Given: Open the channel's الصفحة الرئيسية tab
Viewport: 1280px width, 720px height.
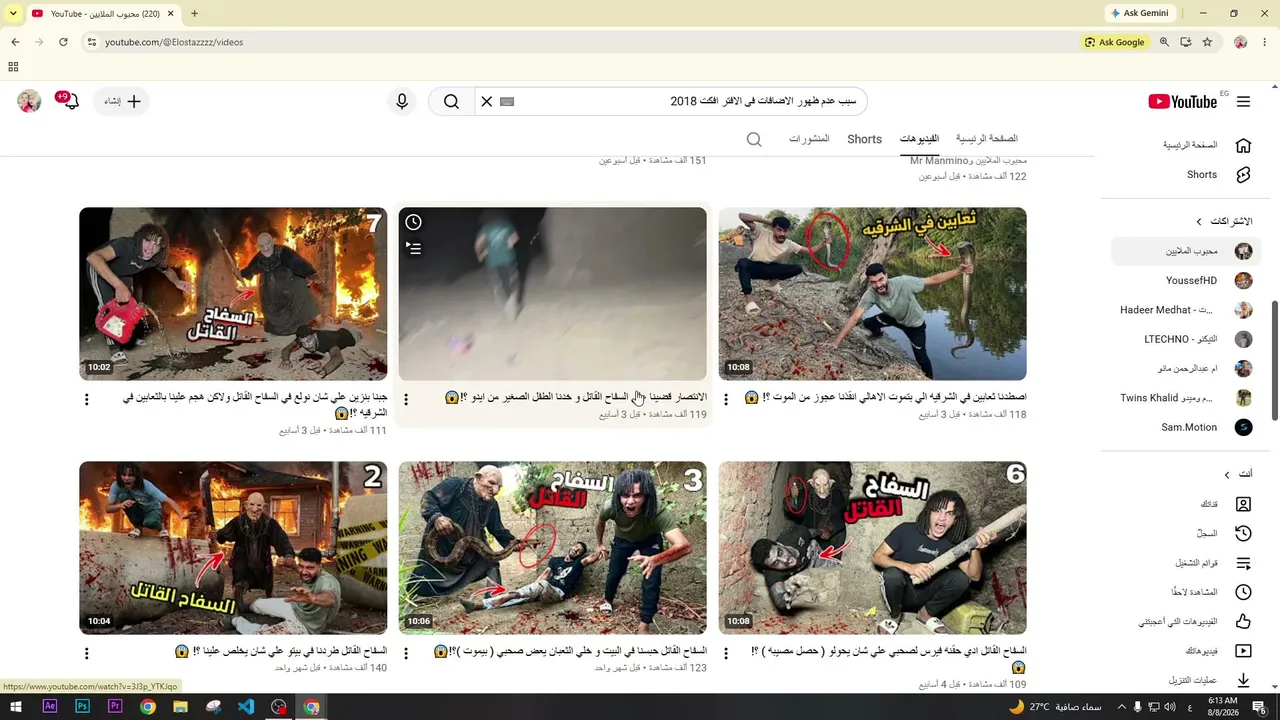Looking at the screenshot, I should click(987, 139).
